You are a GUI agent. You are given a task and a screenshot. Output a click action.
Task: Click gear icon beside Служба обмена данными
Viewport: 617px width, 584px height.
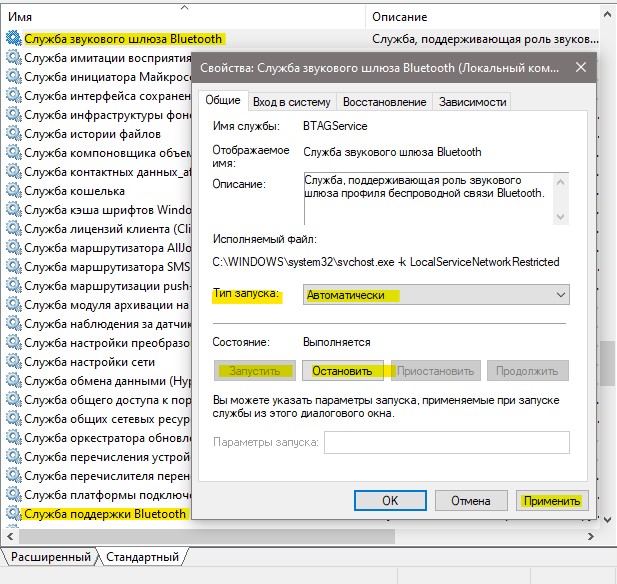(14, 381)
